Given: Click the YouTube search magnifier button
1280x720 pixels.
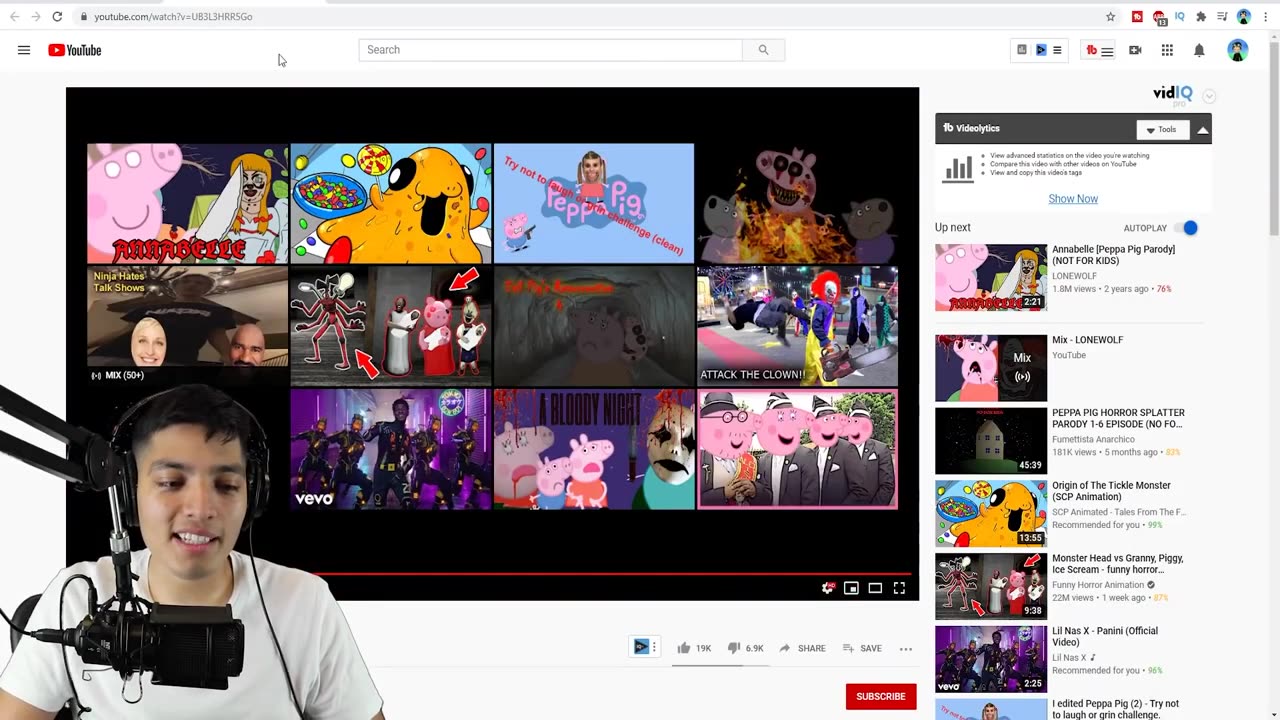Looking at the screenshot, I should coord(763,50).
